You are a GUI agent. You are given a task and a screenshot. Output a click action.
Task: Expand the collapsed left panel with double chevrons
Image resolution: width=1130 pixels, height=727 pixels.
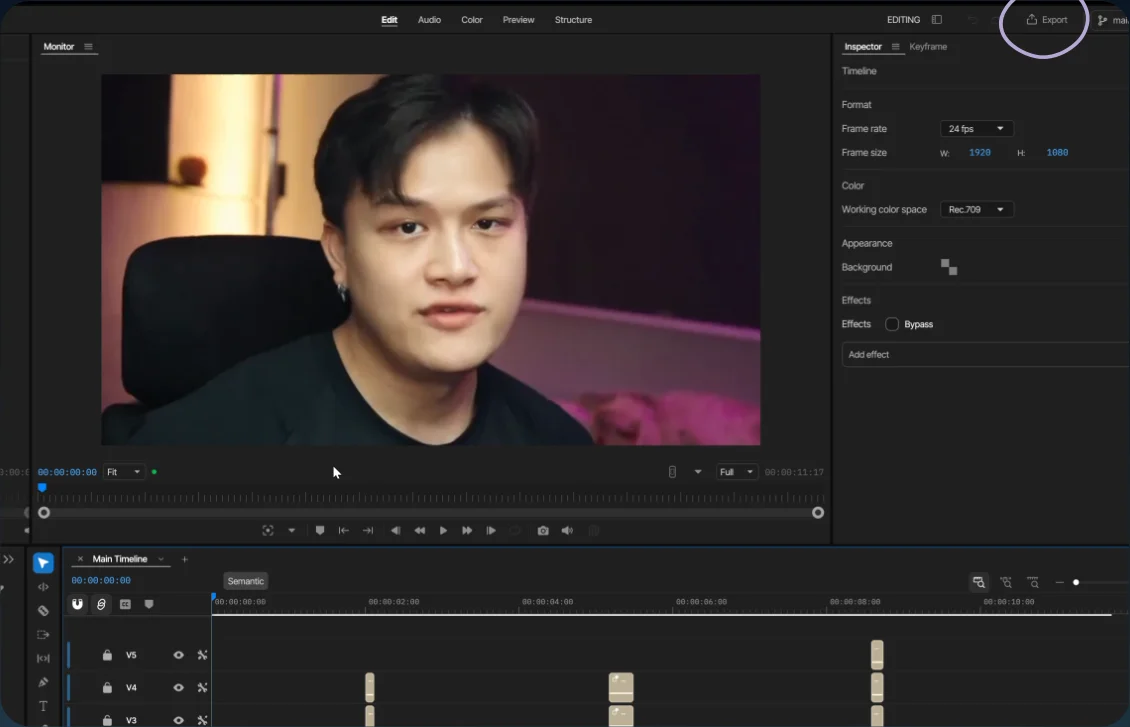(x=9, y=560)
